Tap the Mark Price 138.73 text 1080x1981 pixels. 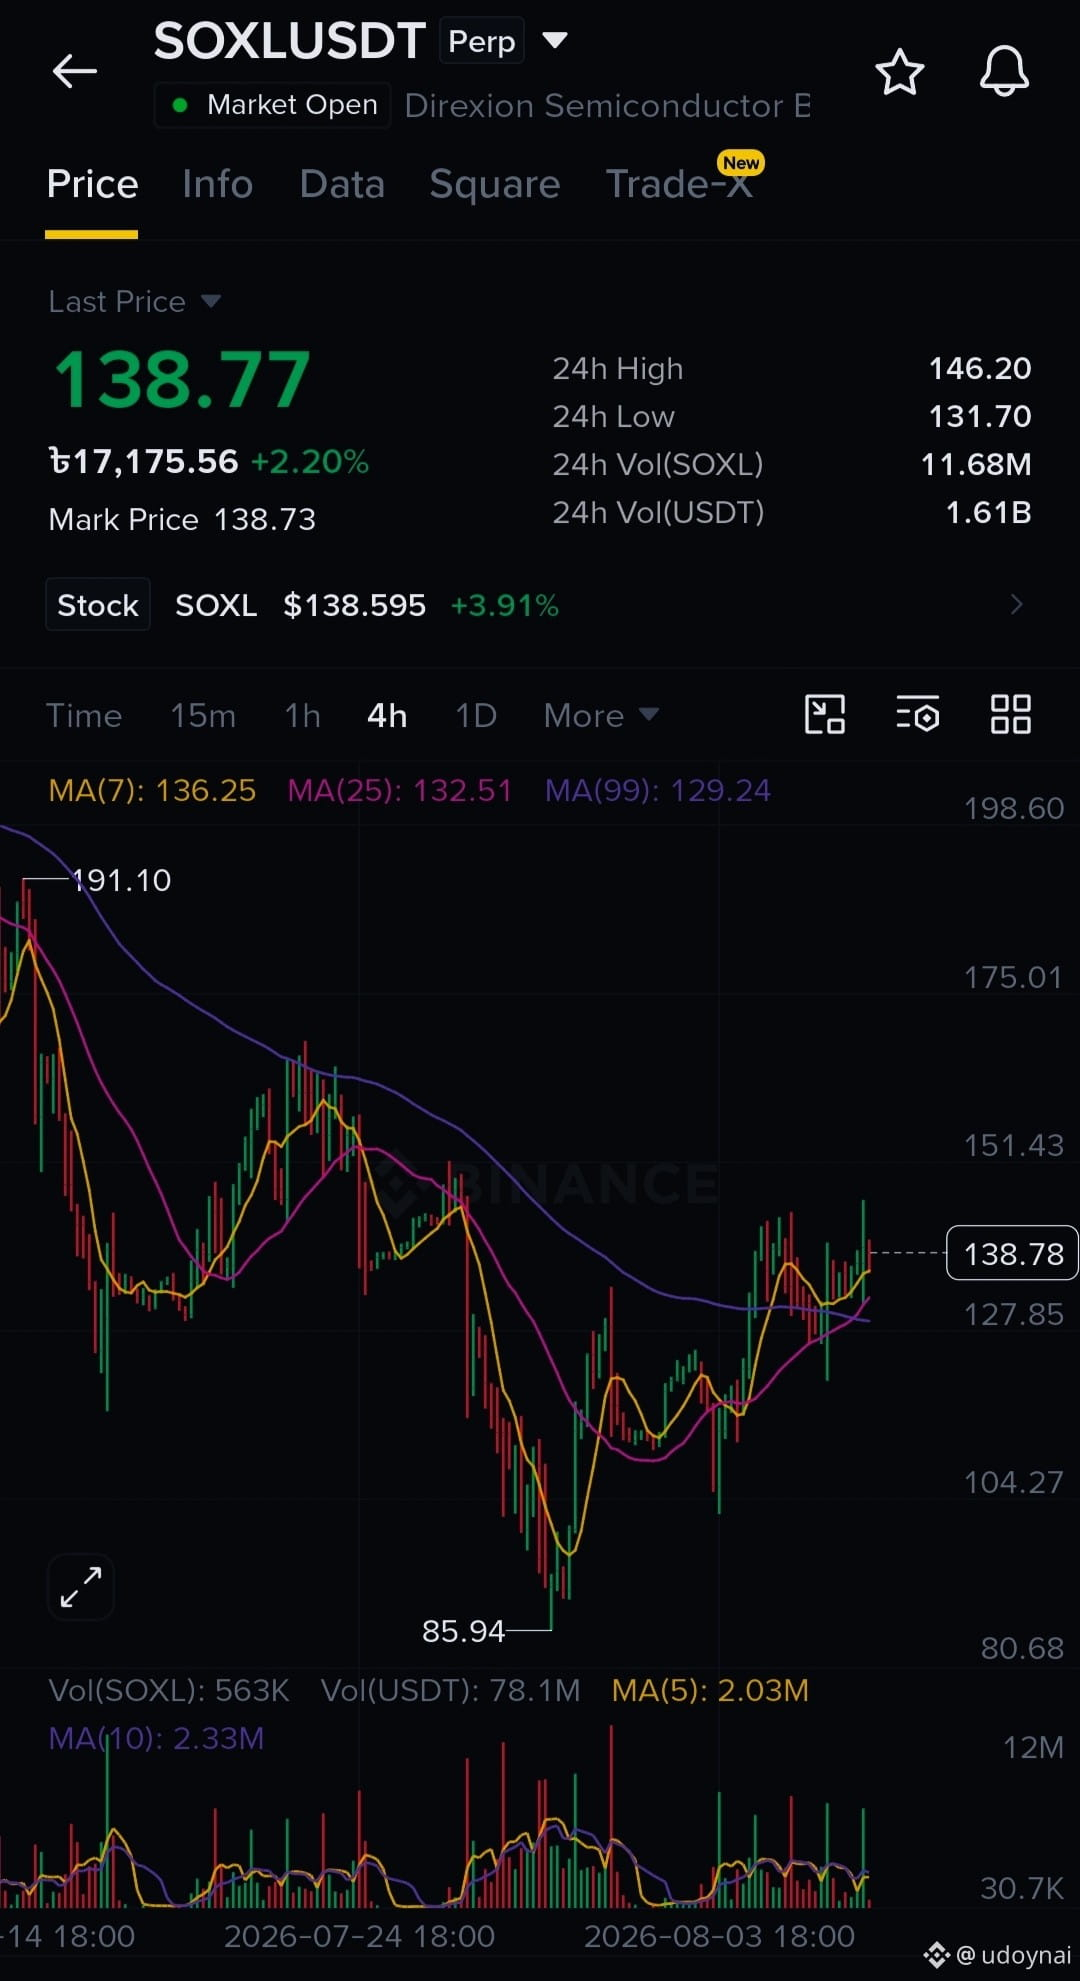[x=182, y=519]
